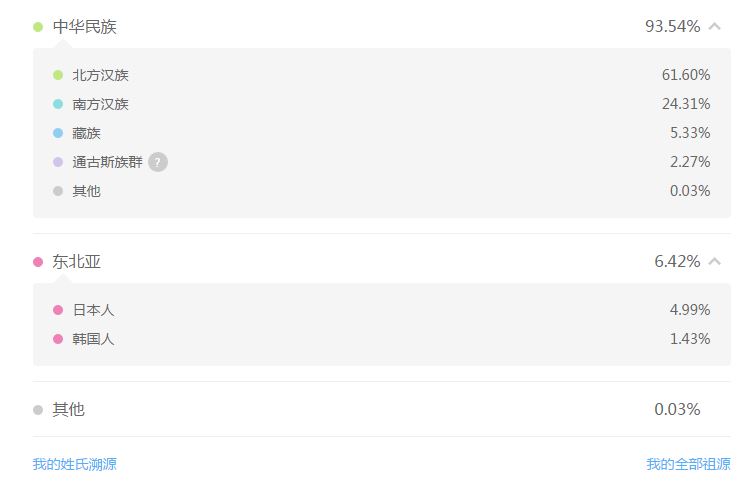The height and width of the screenshot is (491, 744).
Task: Click the cyan dot beside 南方汉族
Action: 58,104
